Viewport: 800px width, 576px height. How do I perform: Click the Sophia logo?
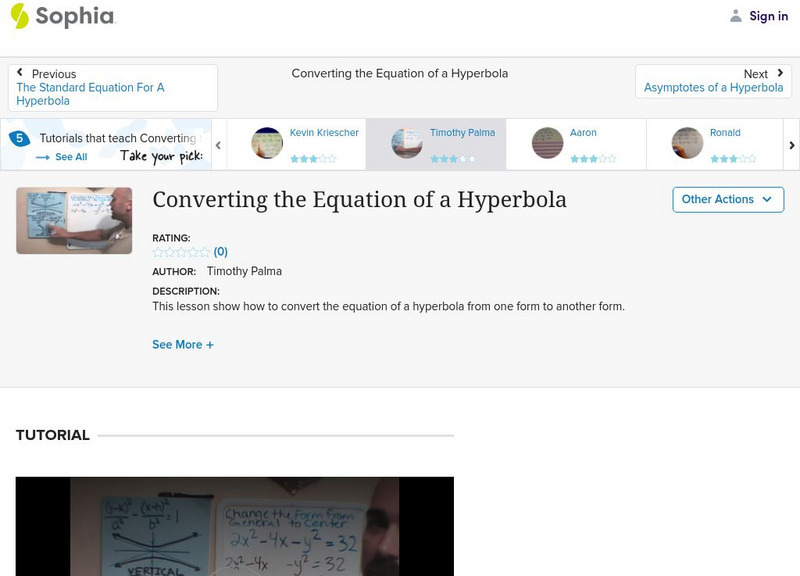point(60,16)
